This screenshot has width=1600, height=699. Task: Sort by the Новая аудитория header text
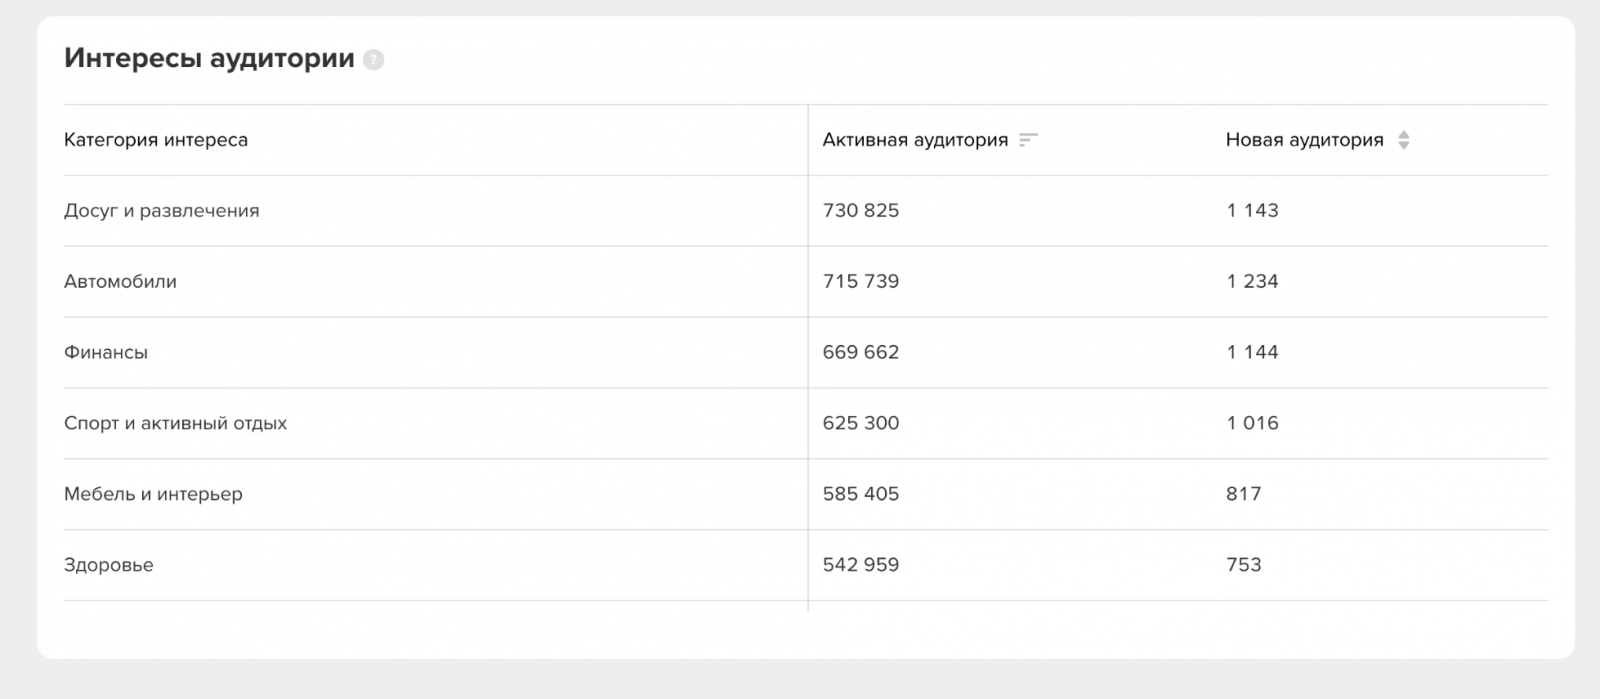click(1304, 140)
